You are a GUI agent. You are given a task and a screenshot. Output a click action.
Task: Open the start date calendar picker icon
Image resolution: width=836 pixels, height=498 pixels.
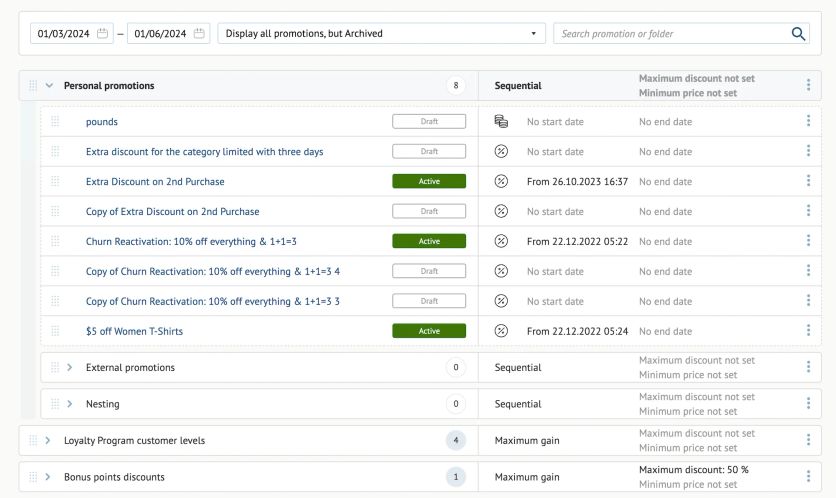102,34
